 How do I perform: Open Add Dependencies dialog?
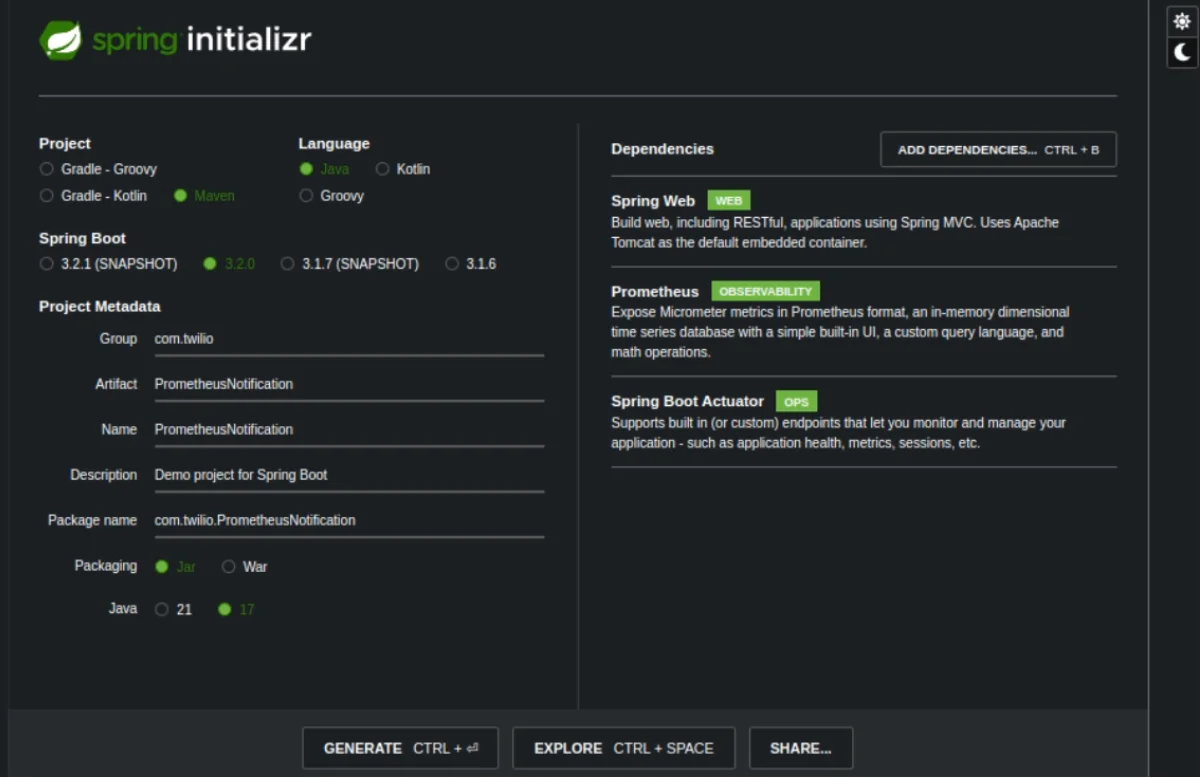tap(998, 149)
